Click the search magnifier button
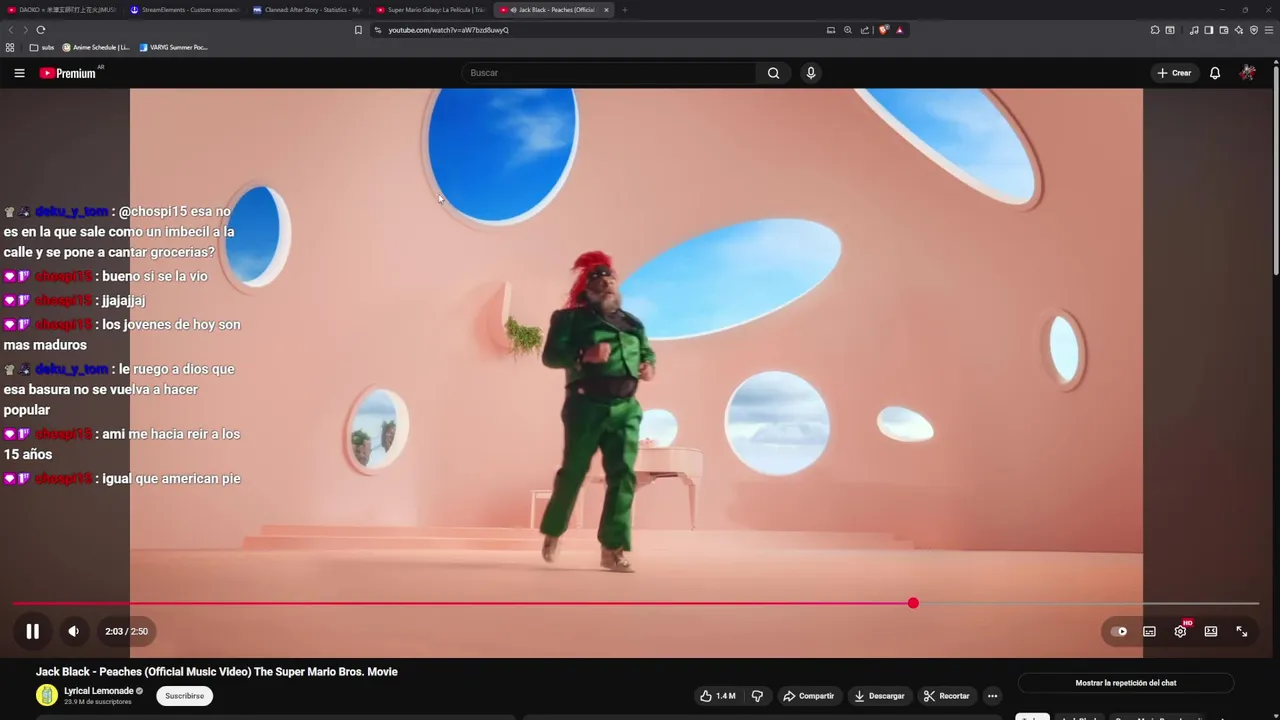This screenshot has width=1280, height=720. coord(773,73)
